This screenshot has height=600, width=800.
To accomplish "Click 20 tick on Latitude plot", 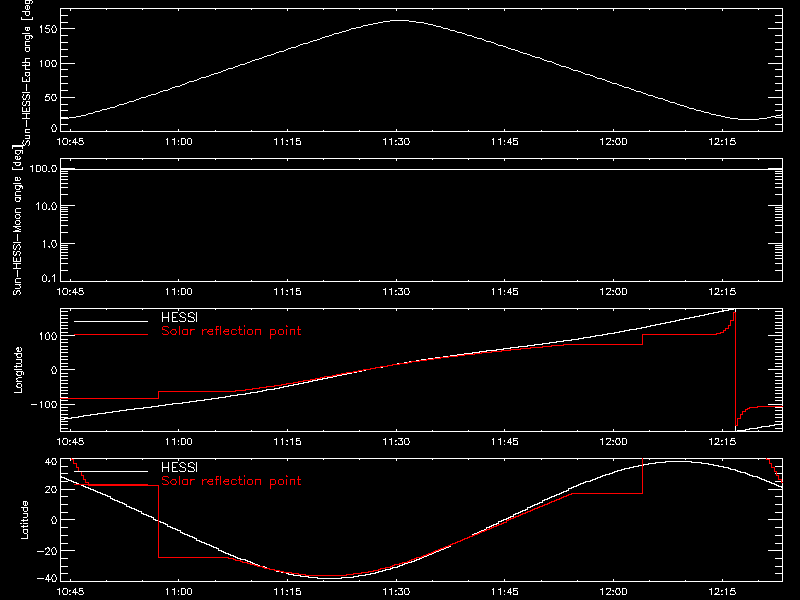I will pos(51,490).
